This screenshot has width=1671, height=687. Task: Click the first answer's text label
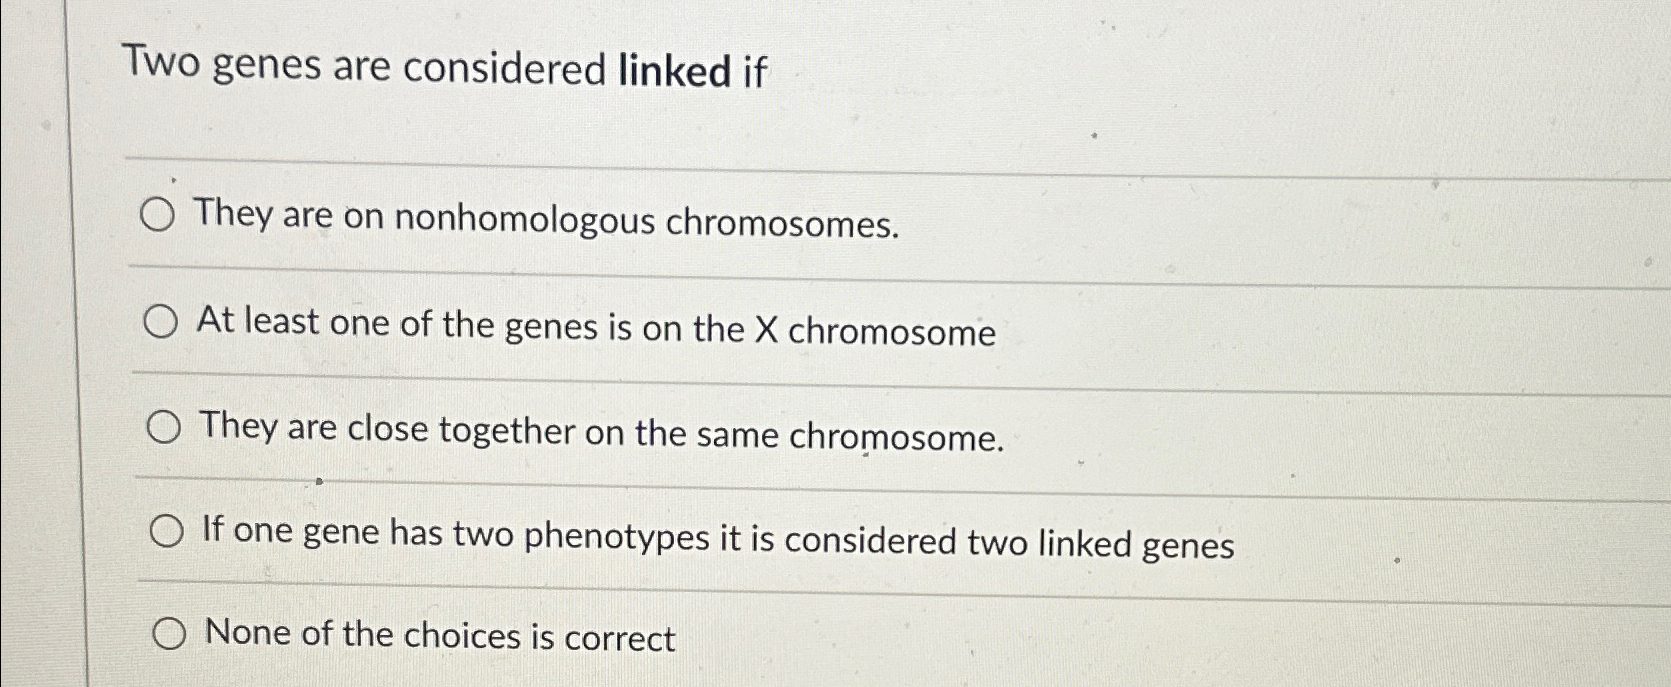[x=547, y=222]
